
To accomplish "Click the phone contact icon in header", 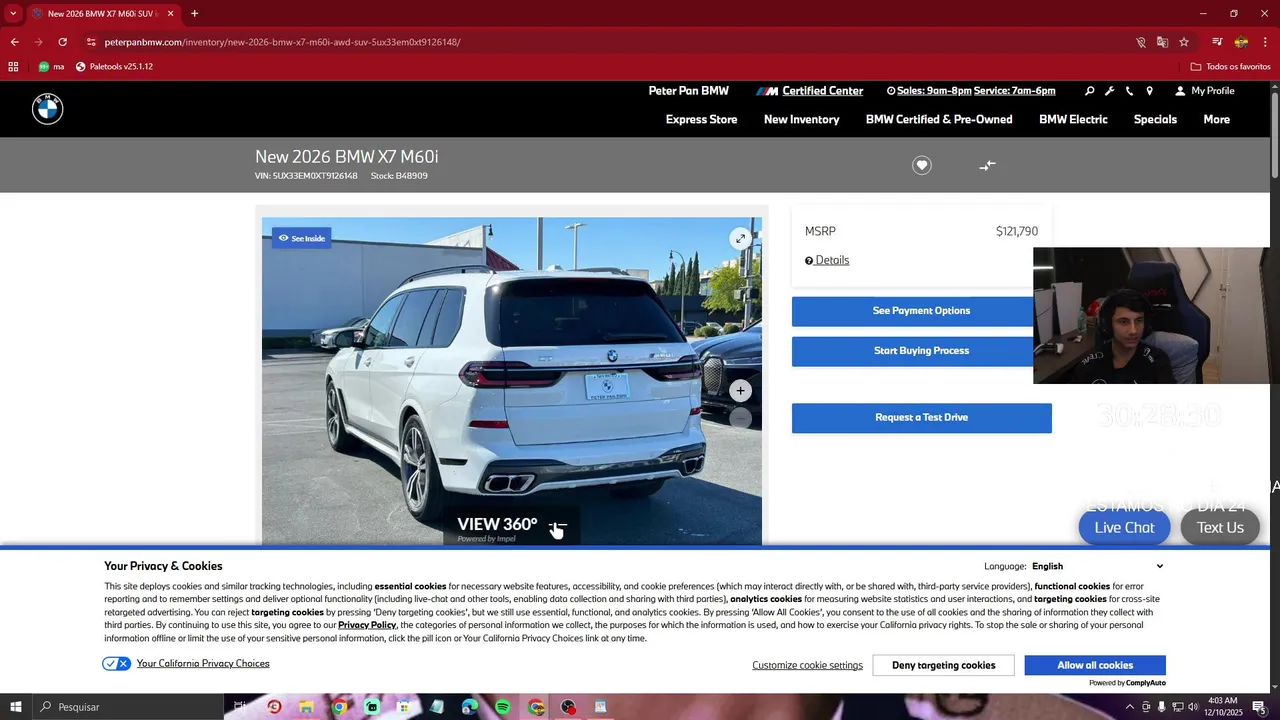I will tap(1129, 91).
